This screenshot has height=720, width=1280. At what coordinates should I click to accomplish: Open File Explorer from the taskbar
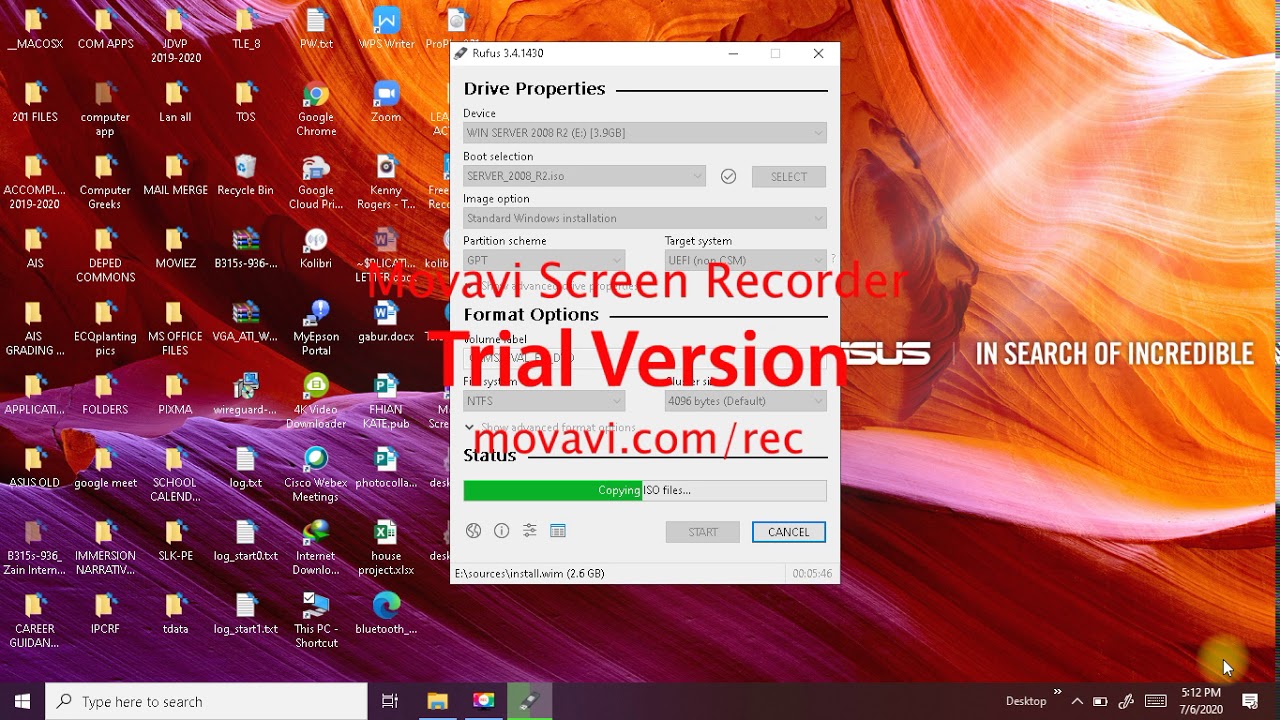click(437, 701)
